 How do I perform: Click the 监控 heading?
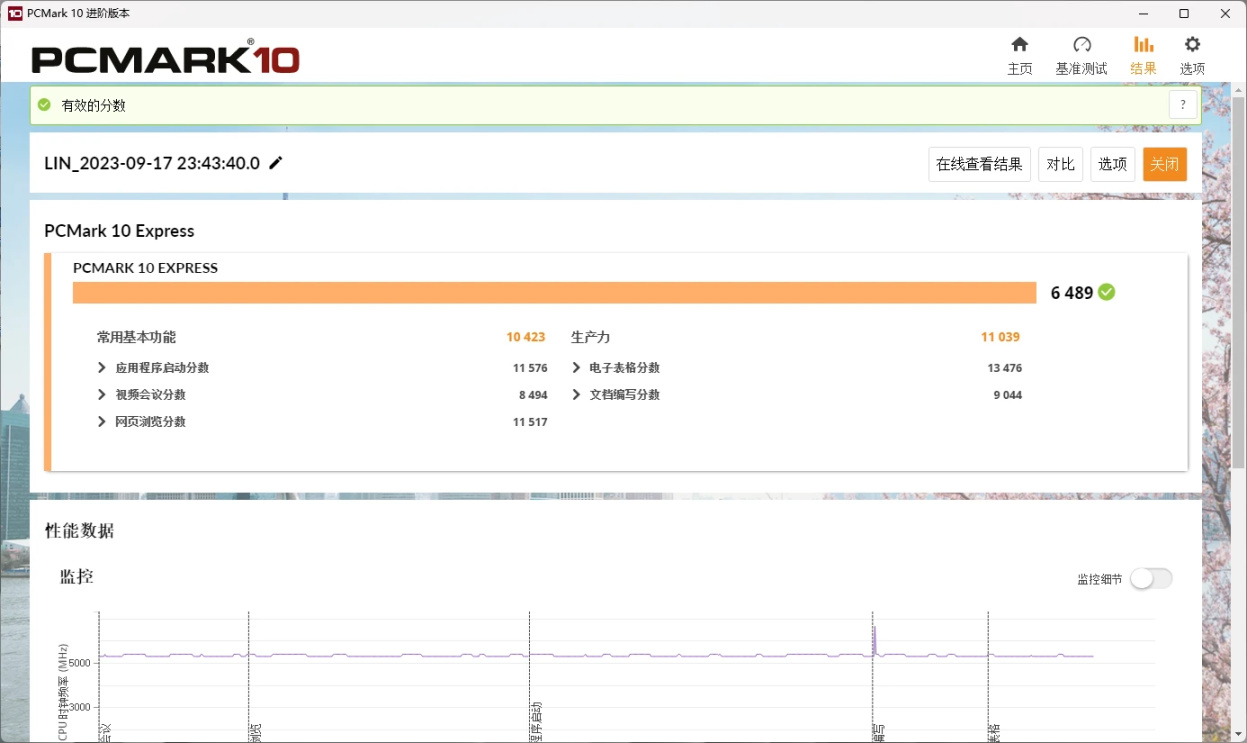click(77, 576)
